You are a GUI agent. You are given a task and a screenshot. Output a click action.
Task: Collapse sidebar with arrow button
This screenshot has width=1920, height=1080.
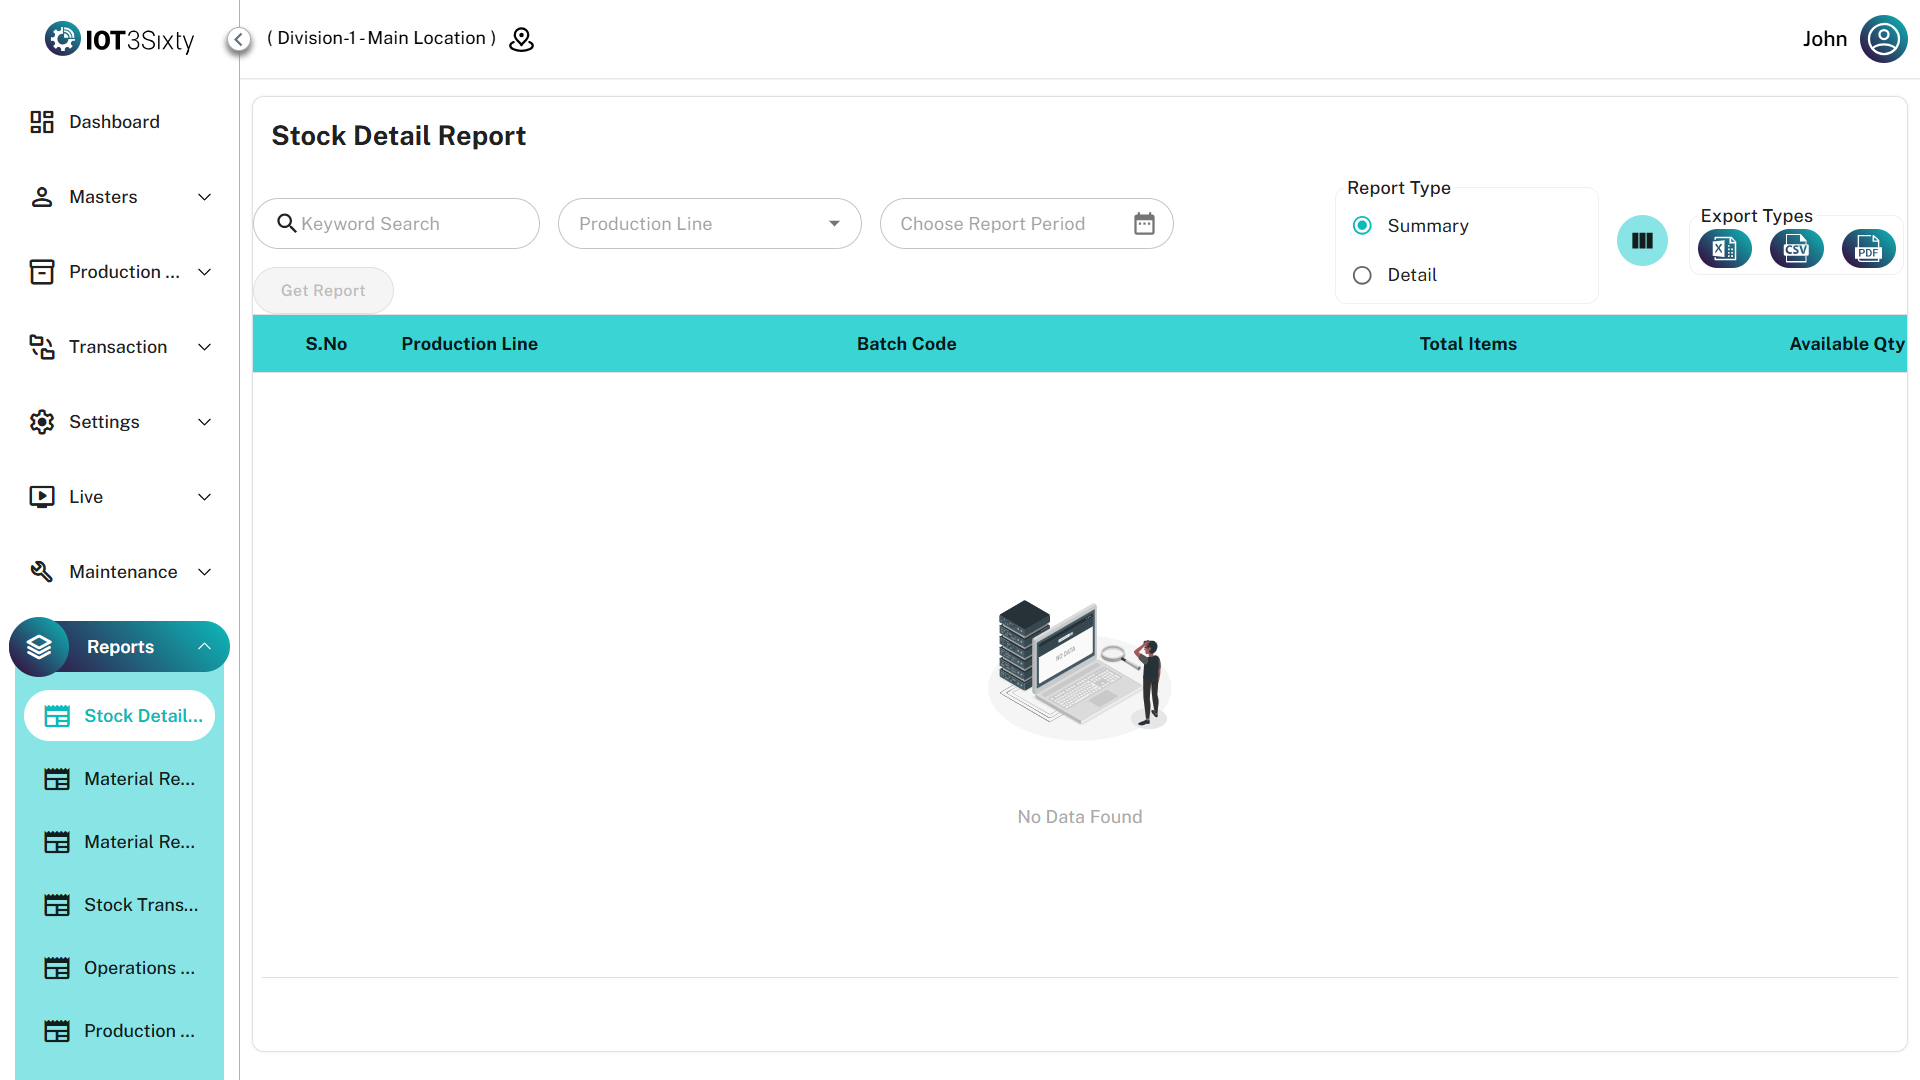238,39
